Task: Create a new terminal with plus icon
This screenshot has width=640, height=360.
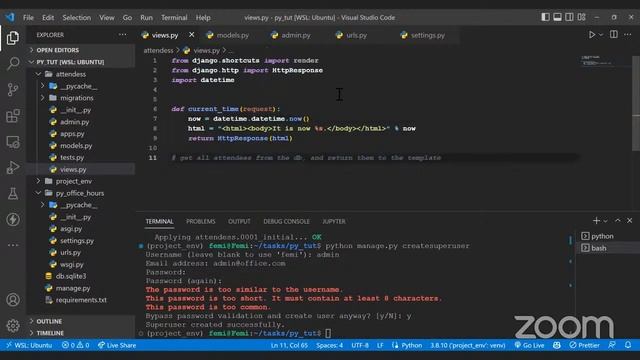Action: click(x=596, y=220)
